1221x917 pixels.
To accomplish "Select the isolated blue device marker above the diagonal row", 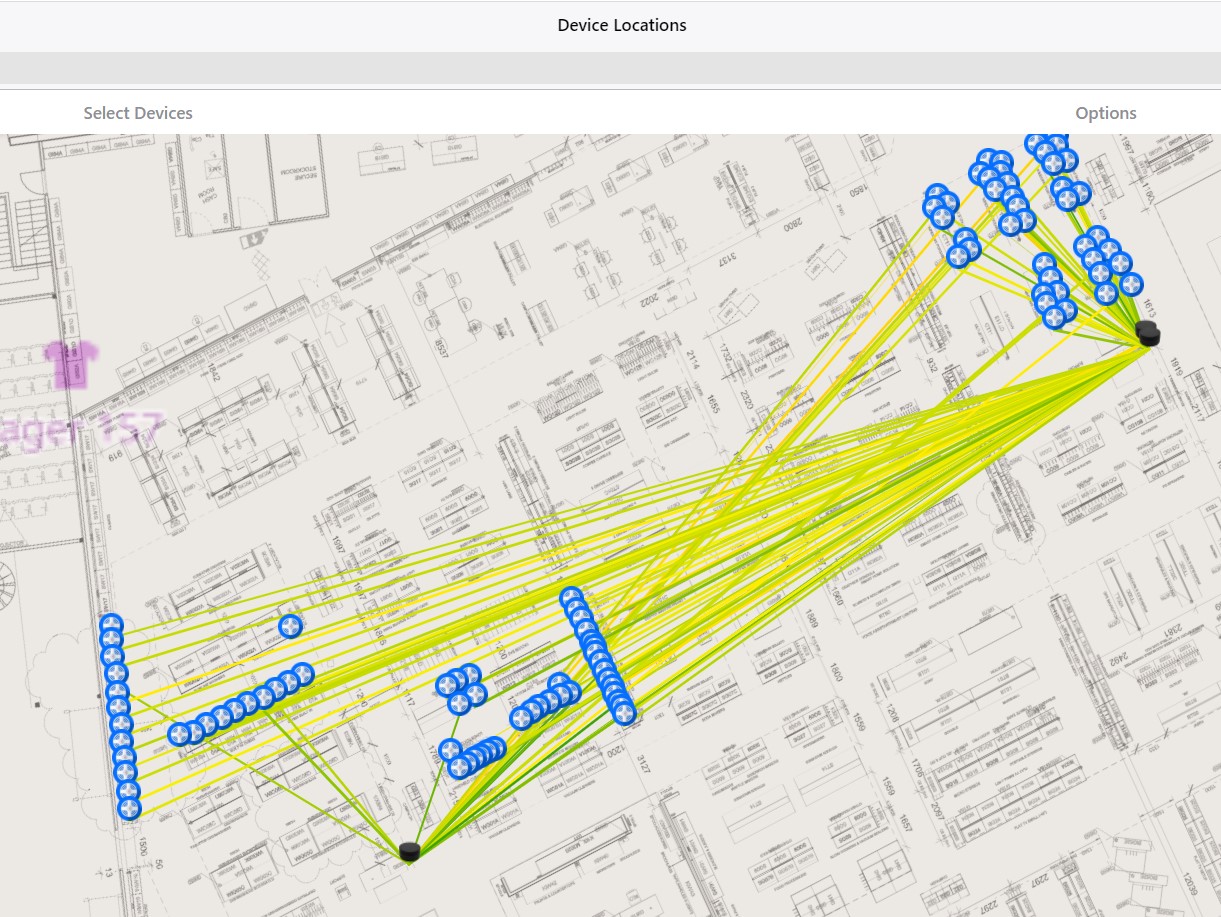I will 290,627.
